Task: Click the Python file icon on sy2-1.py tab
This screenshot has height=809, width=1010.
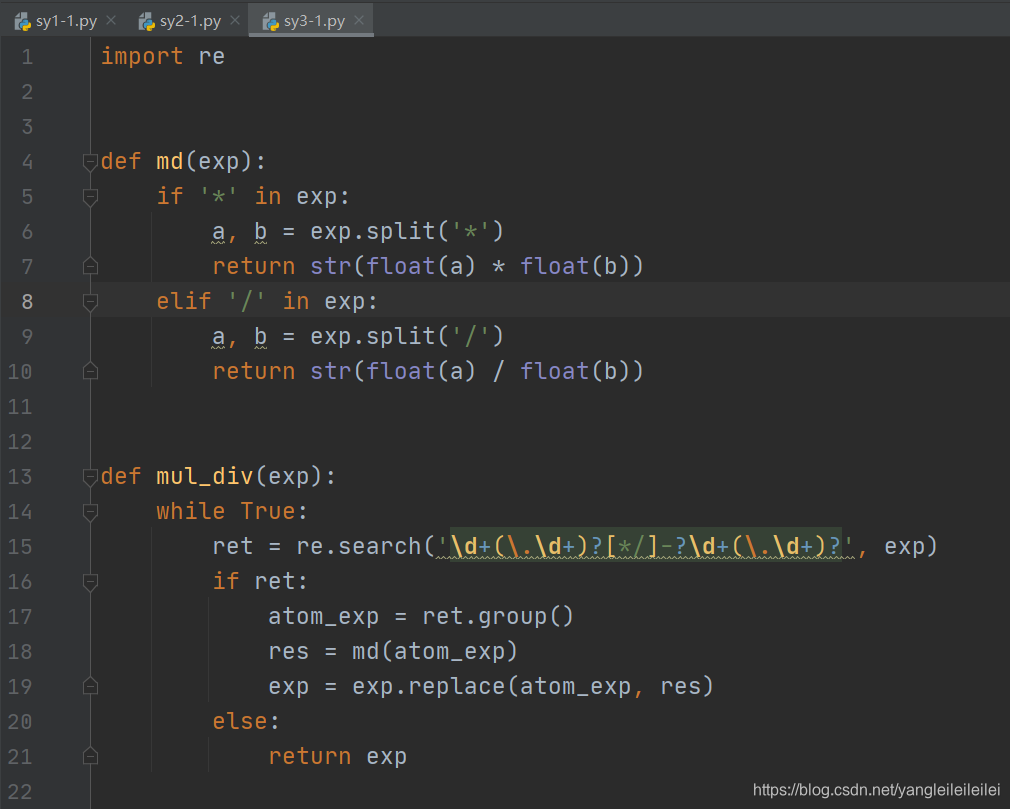Action: coord(147,22)
